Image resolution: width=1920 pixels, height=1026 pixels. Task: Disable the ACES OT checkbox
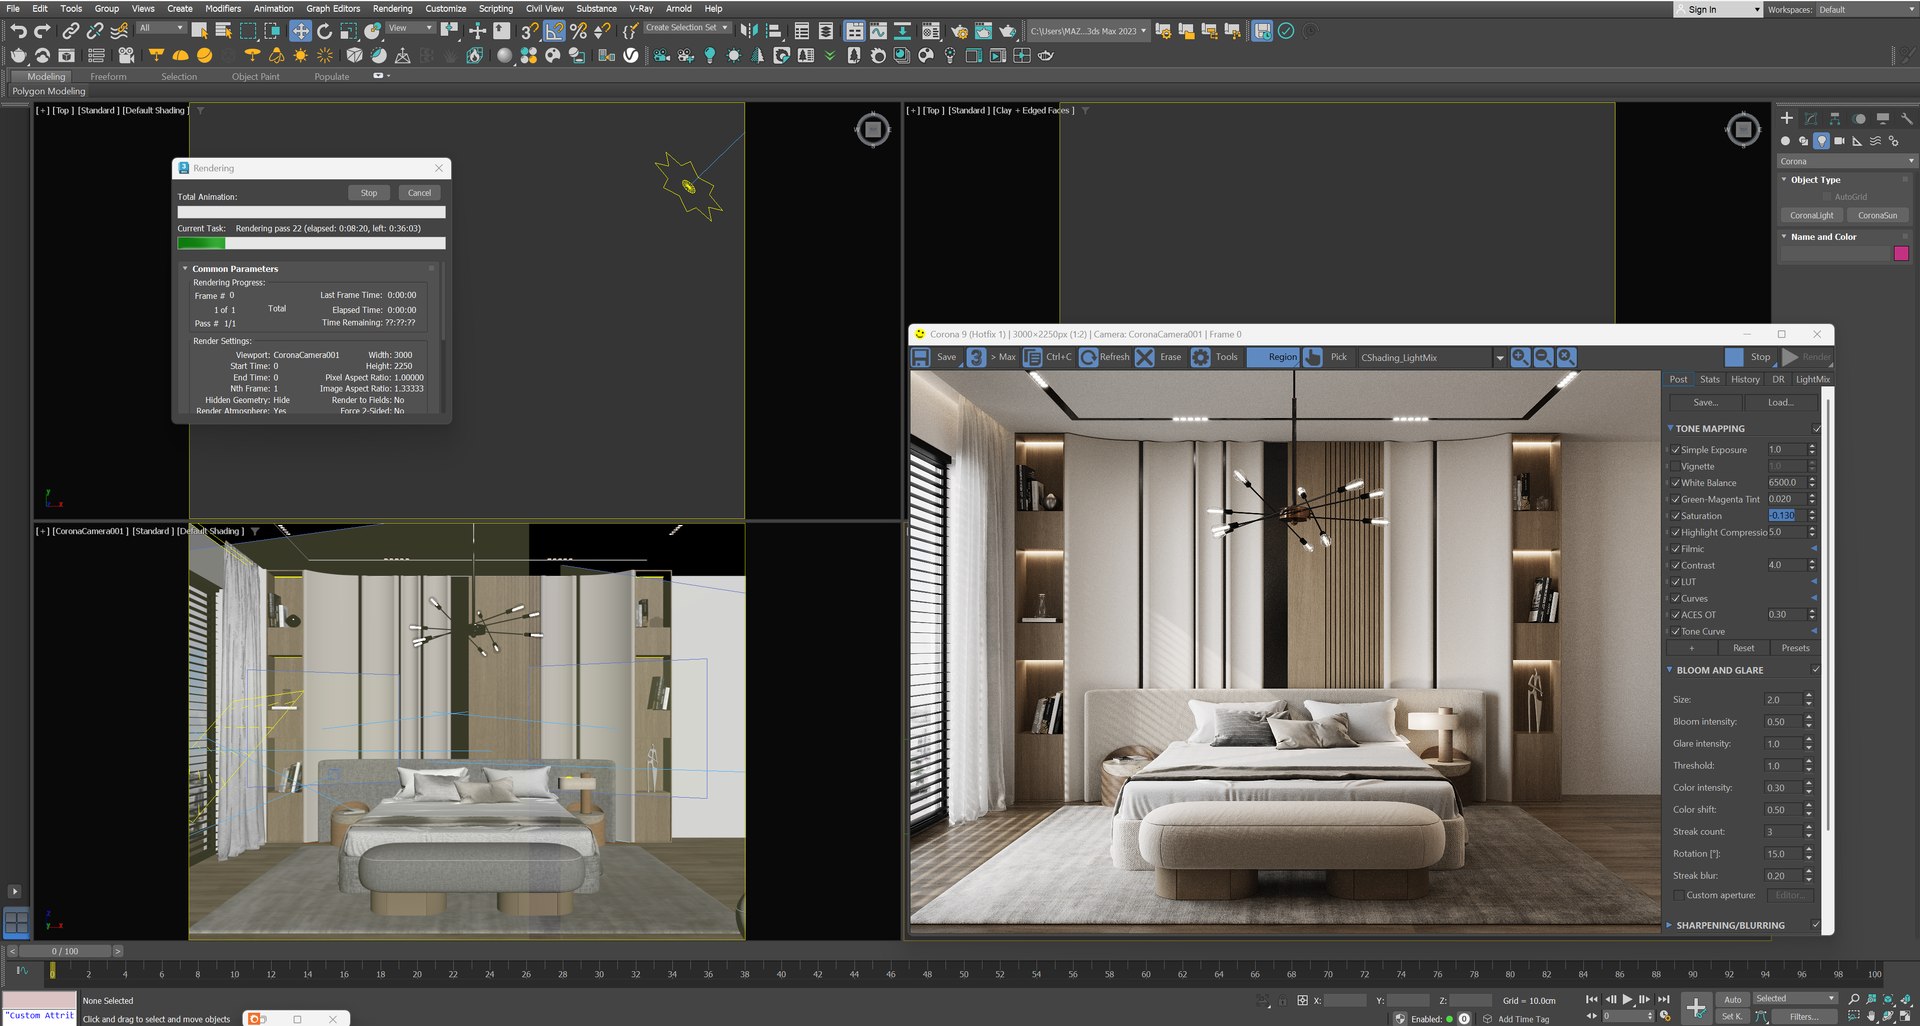coord(1675,615)
